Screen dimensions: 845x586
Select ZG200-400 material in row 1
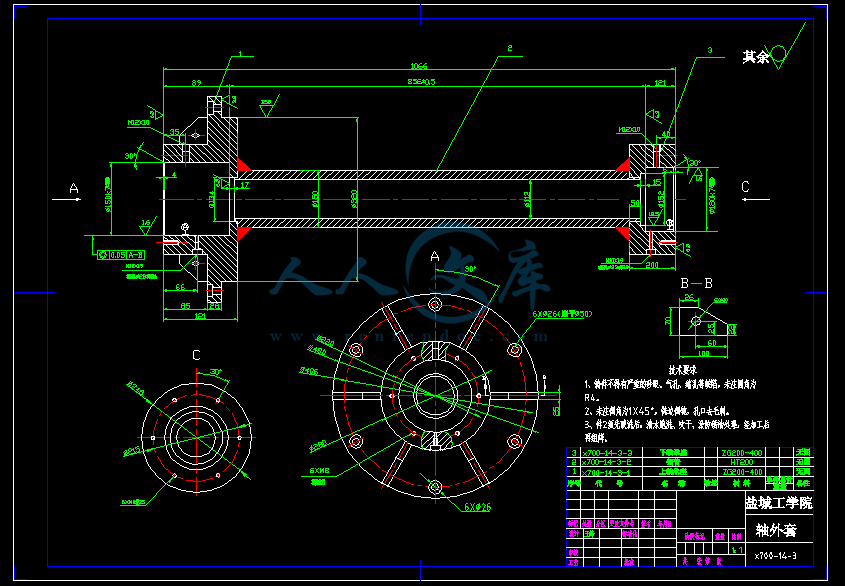742,472
